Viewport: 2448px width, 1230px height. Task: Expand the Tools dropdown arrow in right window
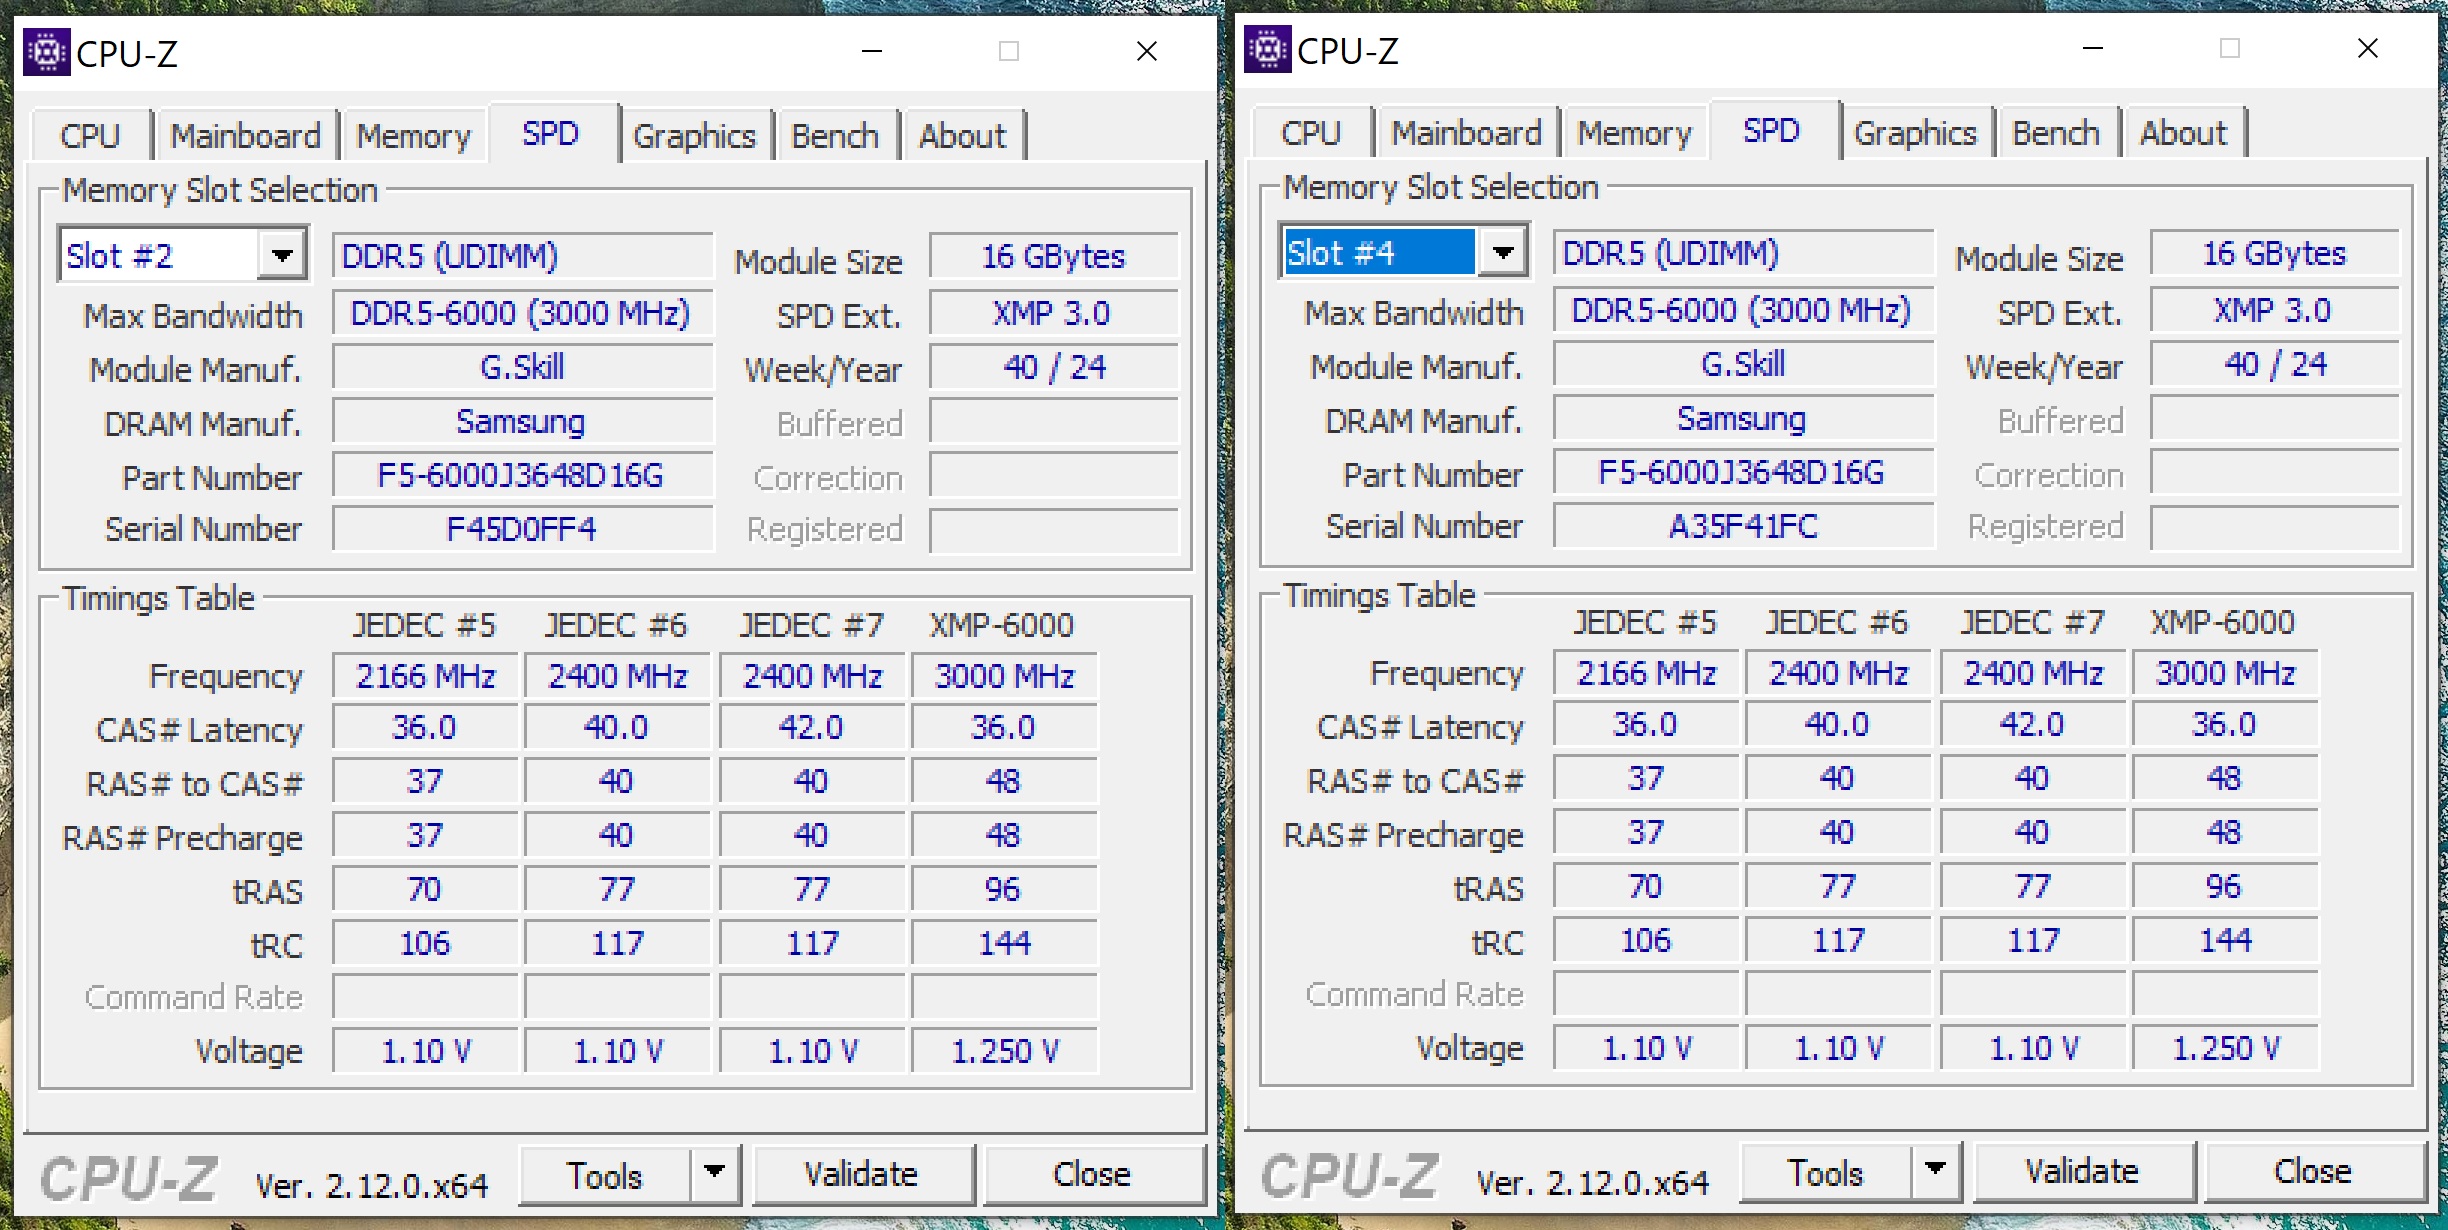(1936, 1171)
